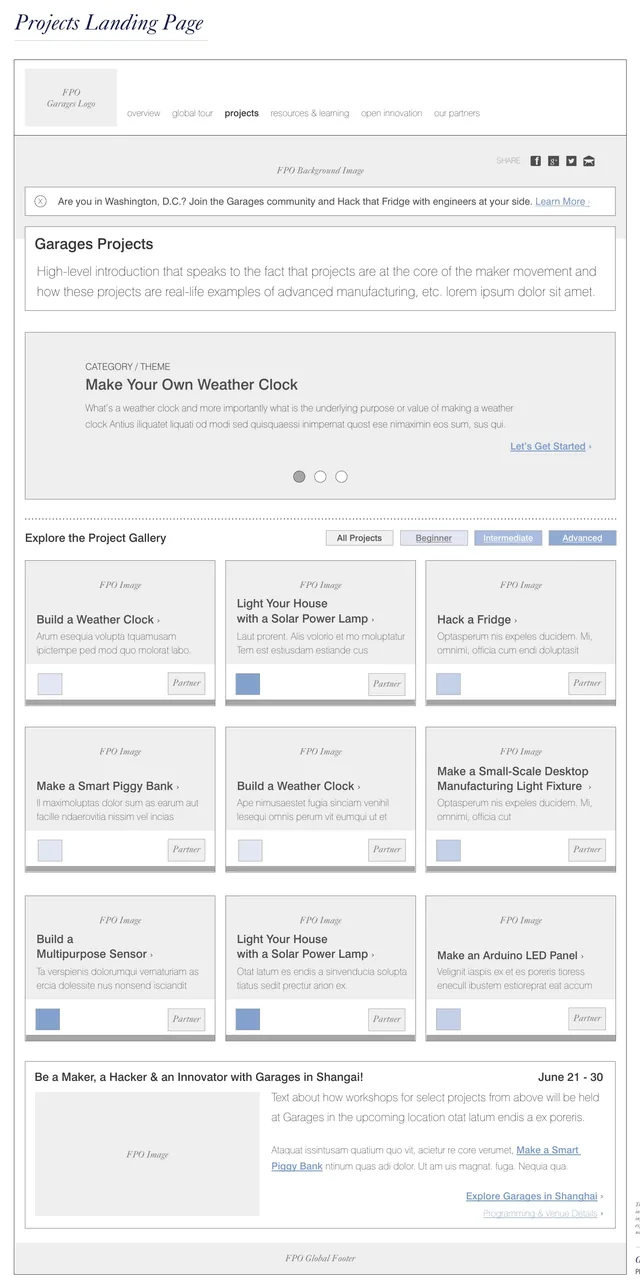The height and width of the screenshot is (1288, 640).
Task: Filter gallery by Intermediate level
Action: 508,538
